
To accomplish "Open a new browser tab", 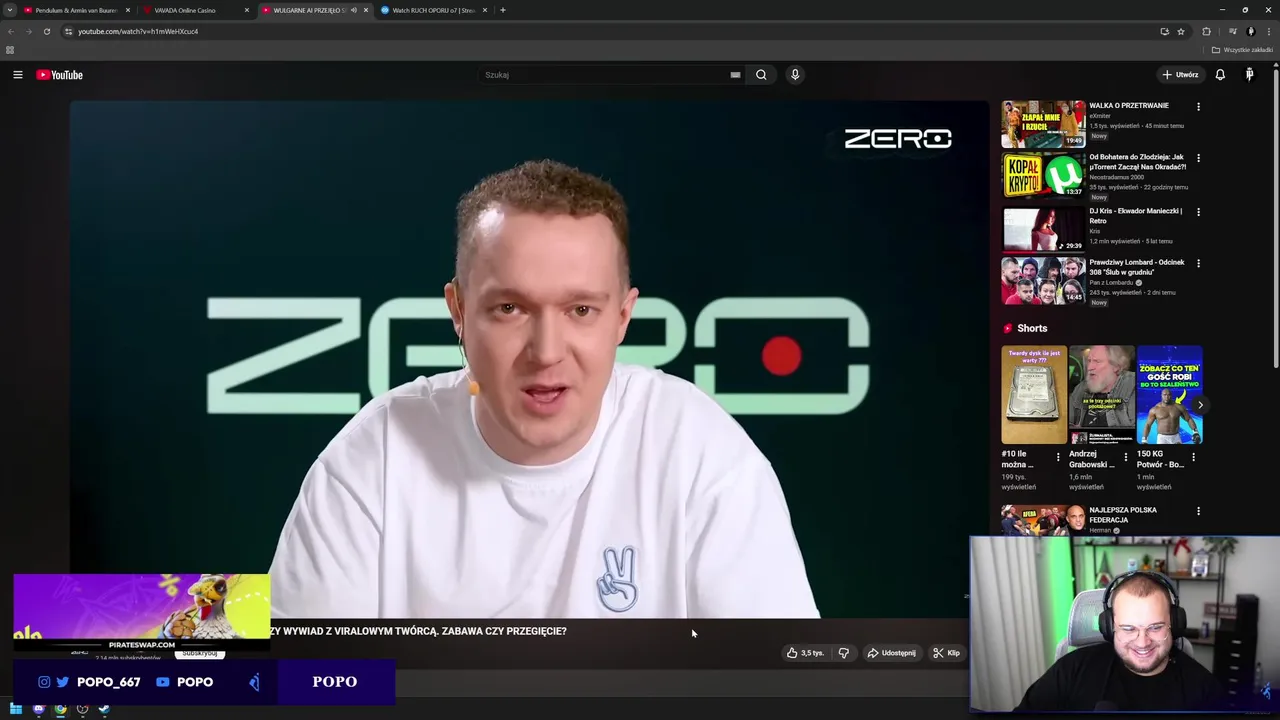I will 503,10.
